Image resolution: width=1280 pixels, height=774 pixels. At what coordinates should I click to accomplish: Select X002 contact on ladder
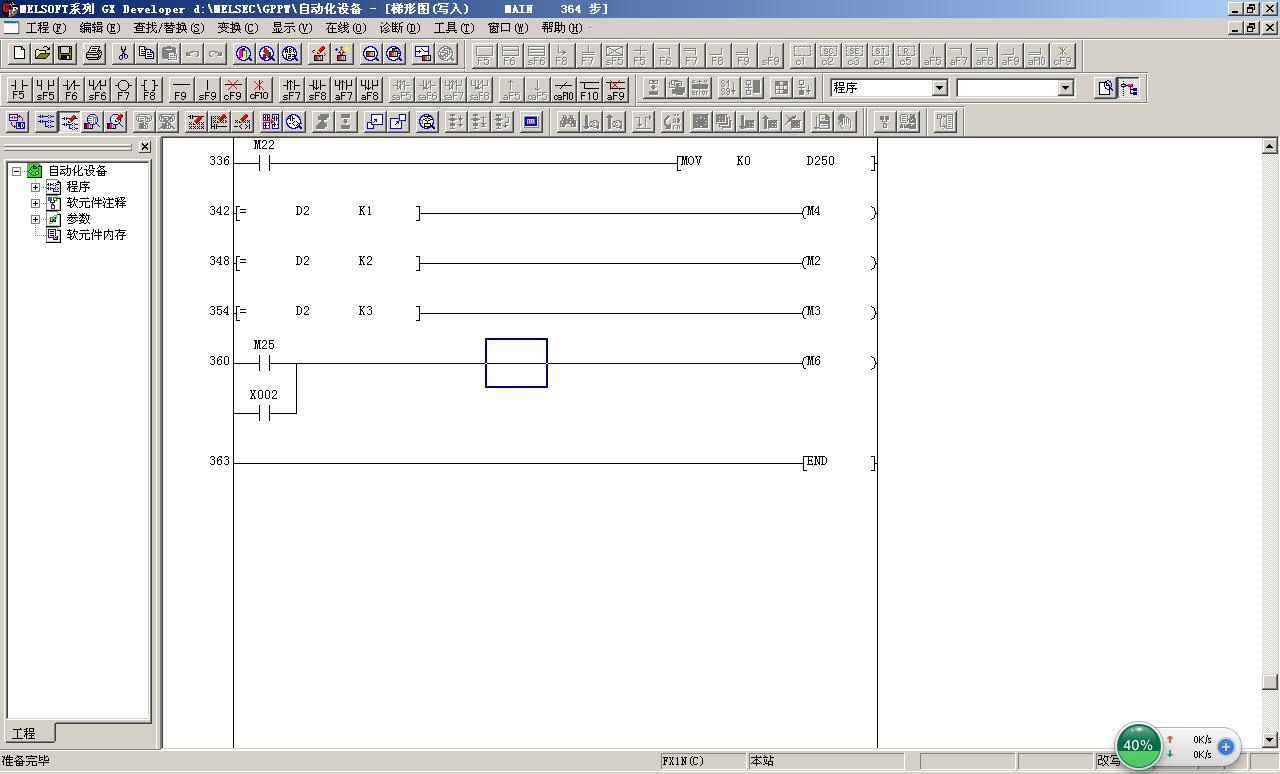click(264, 405)
